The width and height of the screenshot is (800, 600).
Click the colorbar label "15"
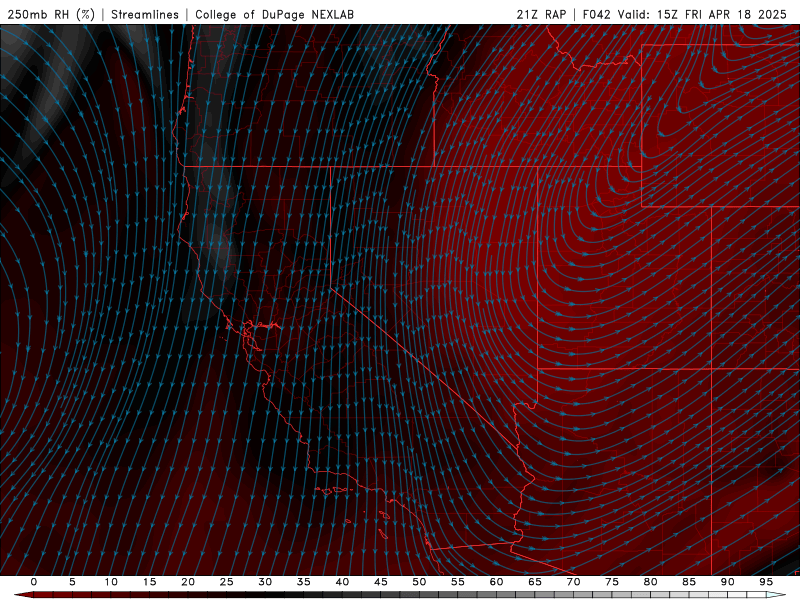(149, 582)
